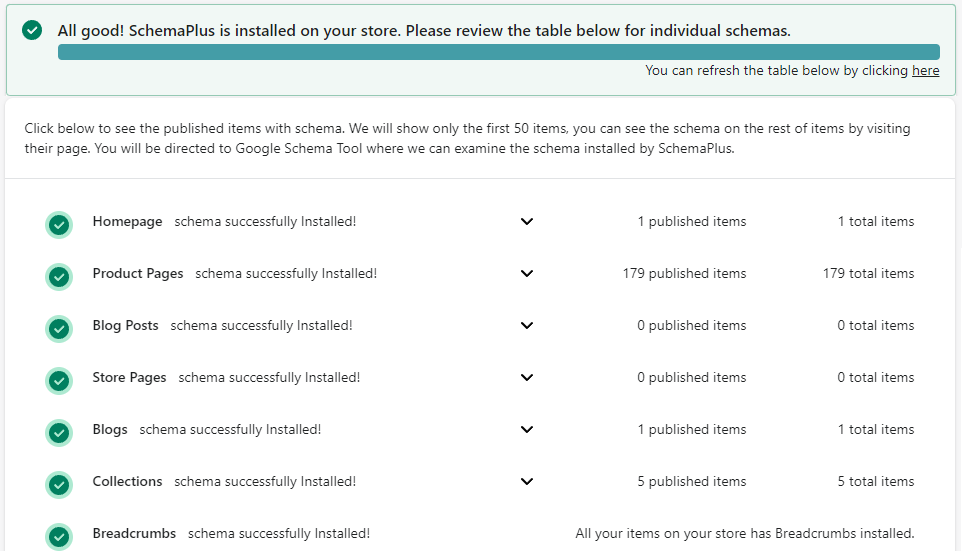Expand the Blogs schema row
962x551 pixels.
pos(527,430)
